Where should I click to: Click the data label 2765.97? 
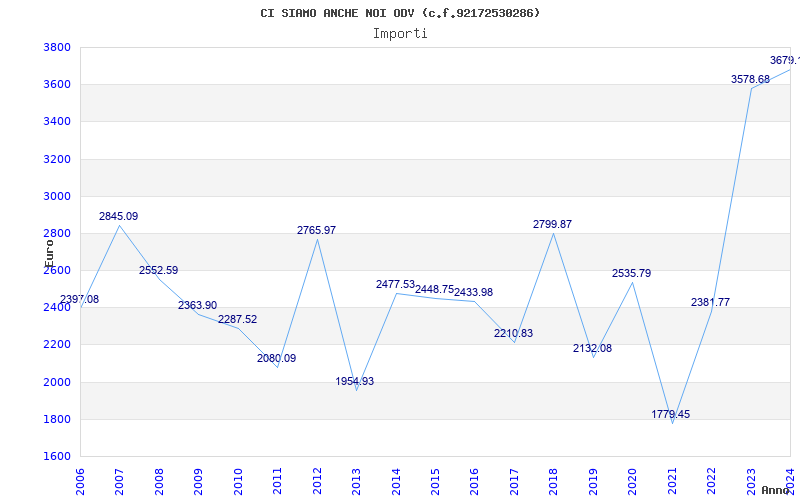coord(316,231)
